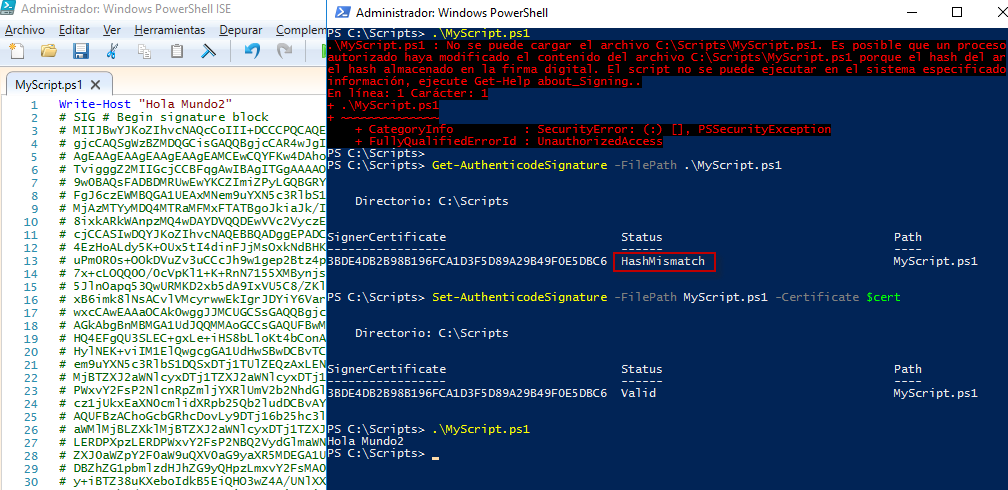Screen dimensions: 1008x490
Task: Click the Valid status value
Action: coord(638,393)
